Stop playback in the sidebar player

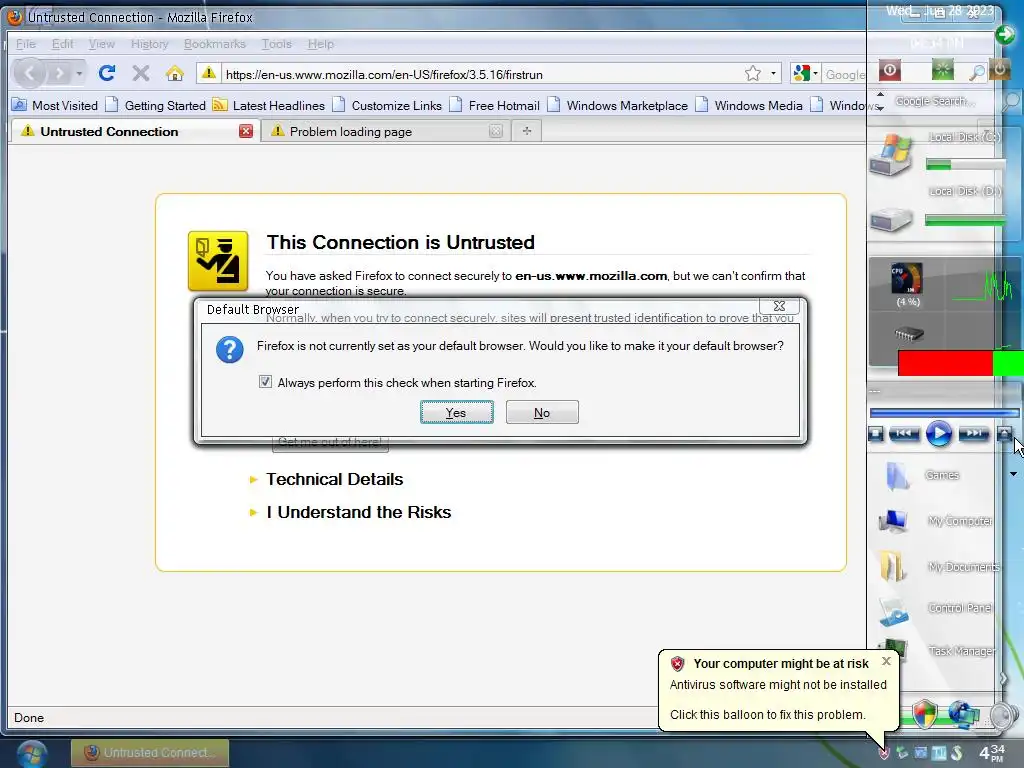[x=876, y=434]
